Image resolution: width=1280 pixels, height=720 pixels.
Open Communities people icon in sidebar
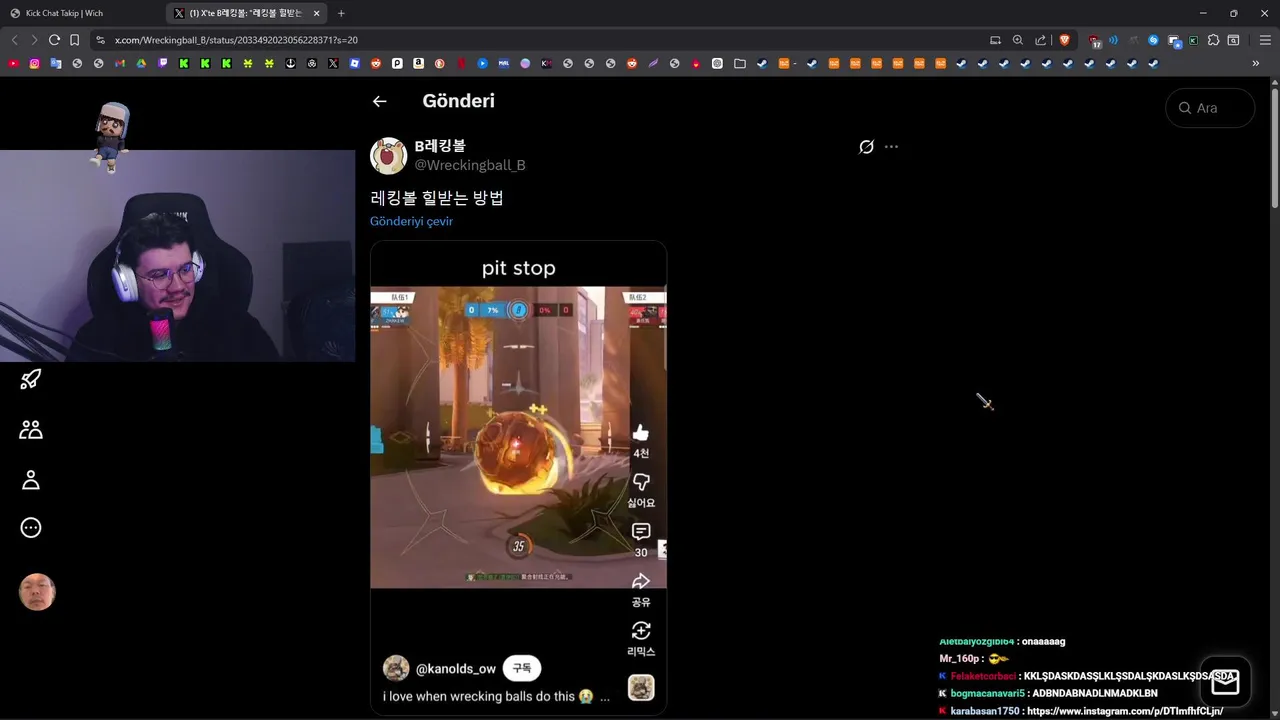[x=31, y=429]
